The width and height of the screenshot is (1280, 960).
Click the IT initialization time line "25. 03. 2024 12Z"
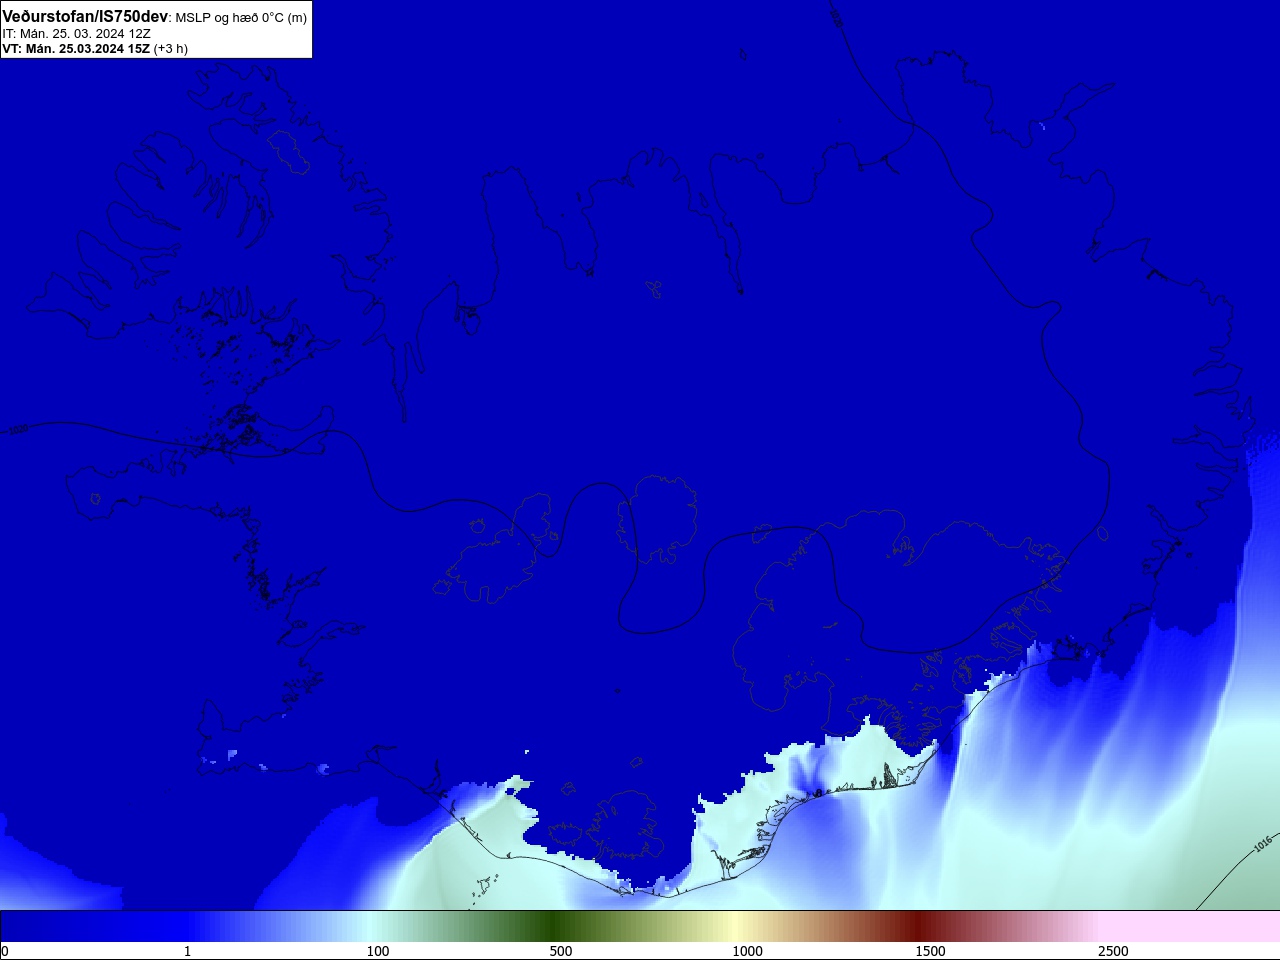(77, 33)
